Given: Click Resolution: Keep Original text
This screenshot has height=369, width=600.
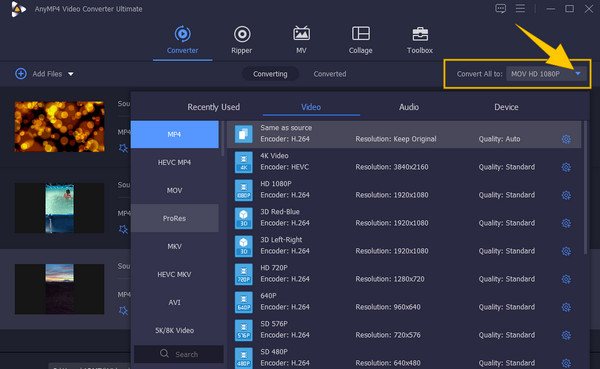Looking at the screenshot, I should tap(396, 139).
